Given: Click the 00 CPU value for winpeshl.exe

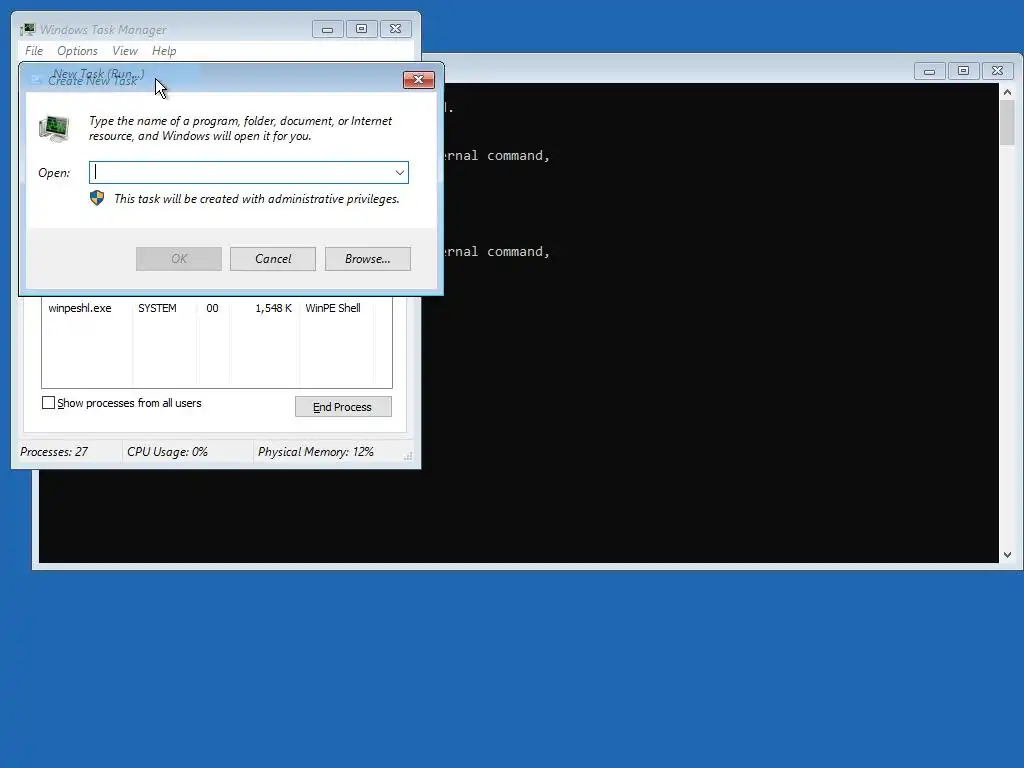Looking at the screenshot, I should pos(212,308).
